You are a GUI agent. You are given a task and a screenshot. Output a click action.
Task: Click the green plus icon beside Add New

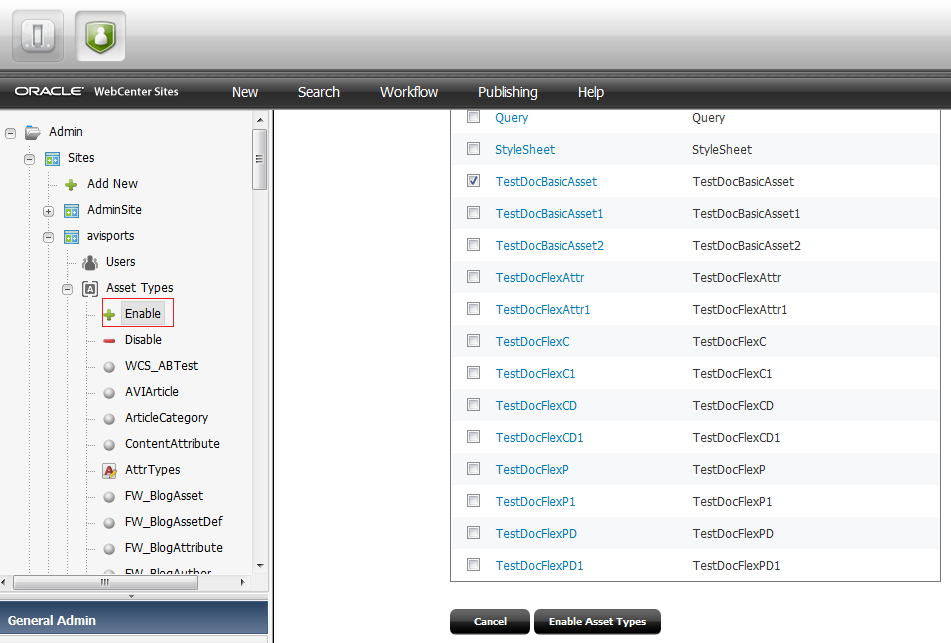[x=71, y=184]
